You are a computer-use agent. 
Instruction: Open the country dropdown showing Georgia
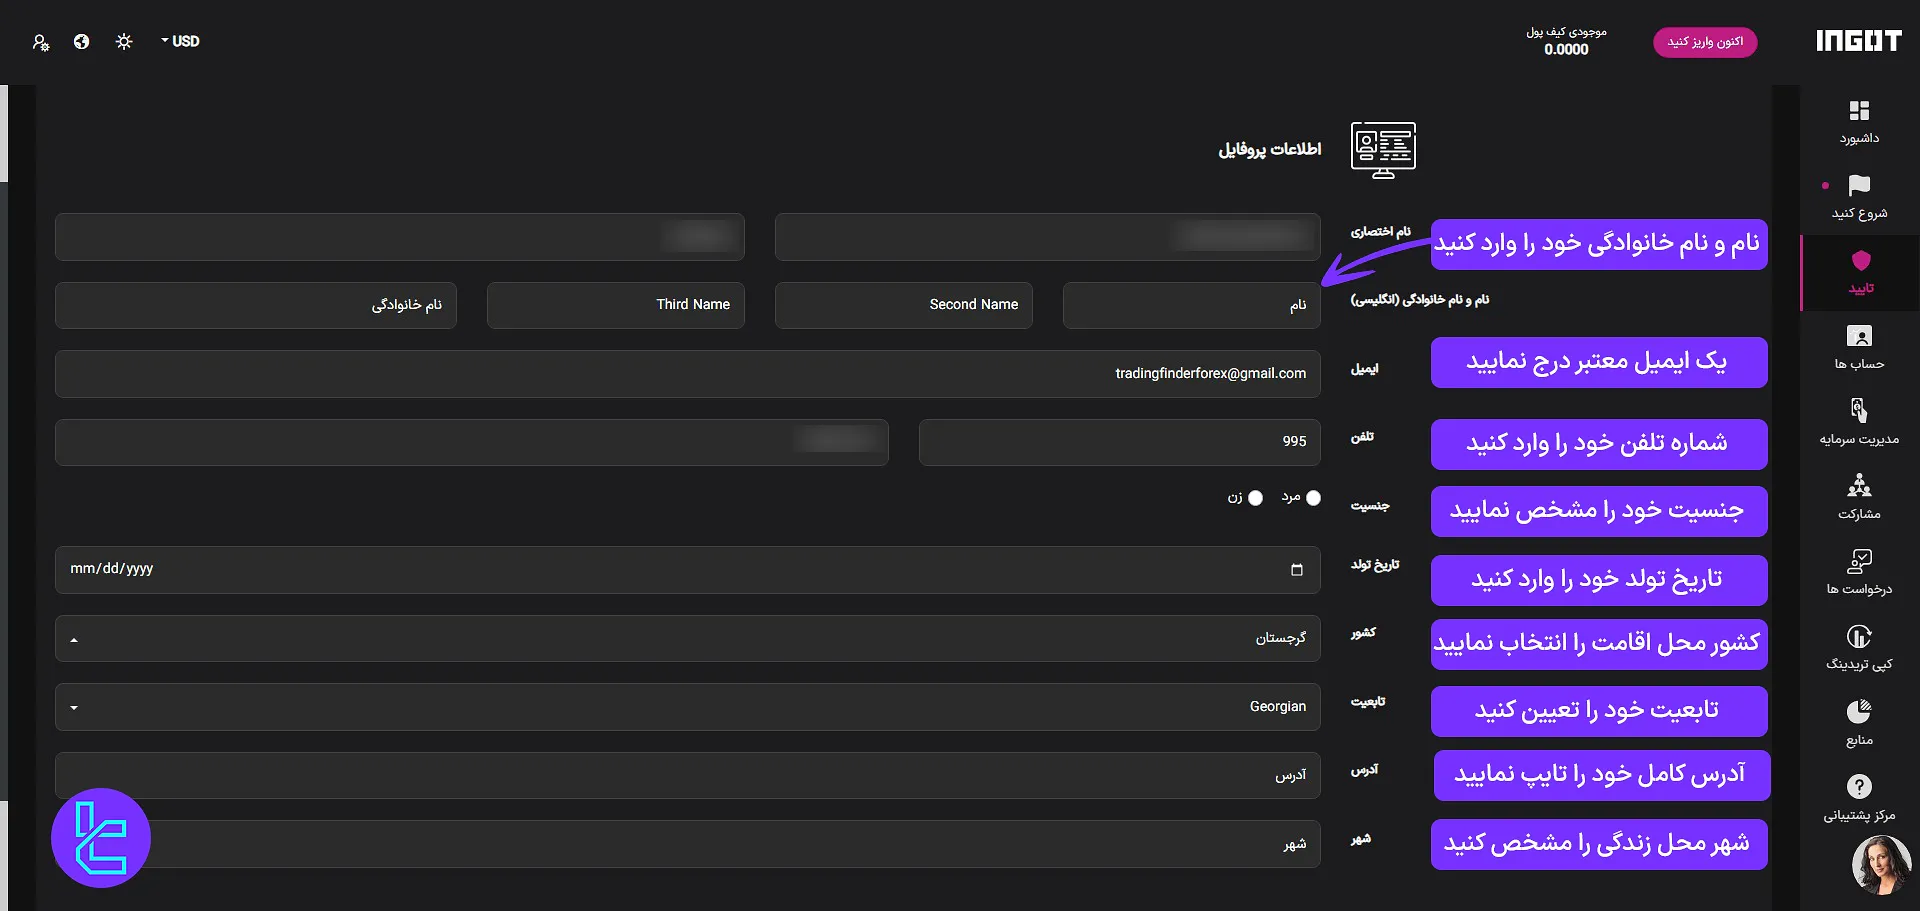(687, 638)
